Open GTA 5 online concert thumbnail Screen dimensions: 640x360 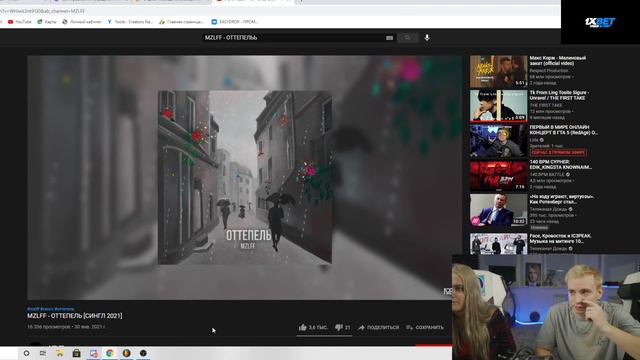coord(498,141)
